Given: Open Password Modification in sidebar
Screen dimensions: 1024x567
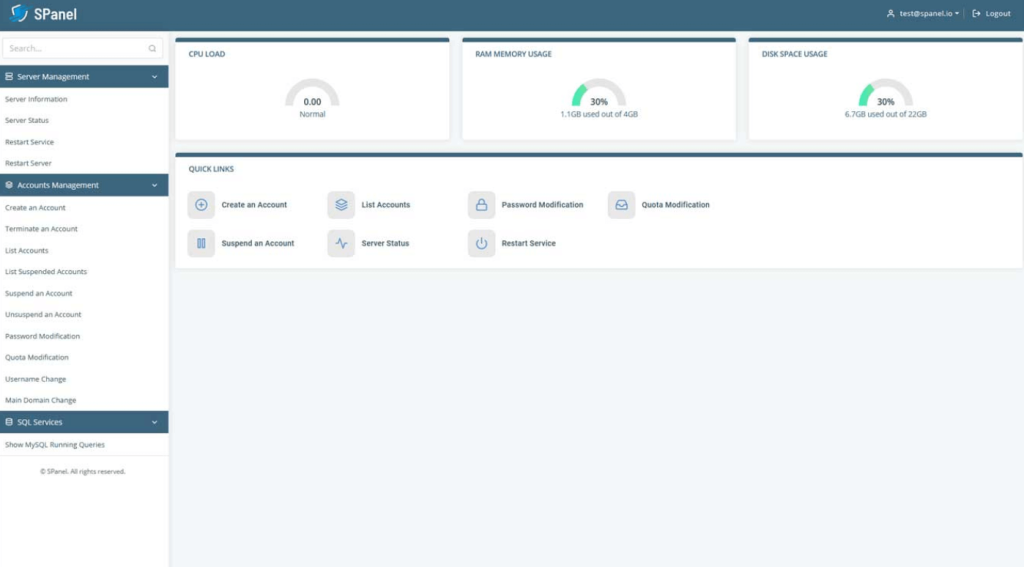Looking at the screenshot, I should (42, 336).
